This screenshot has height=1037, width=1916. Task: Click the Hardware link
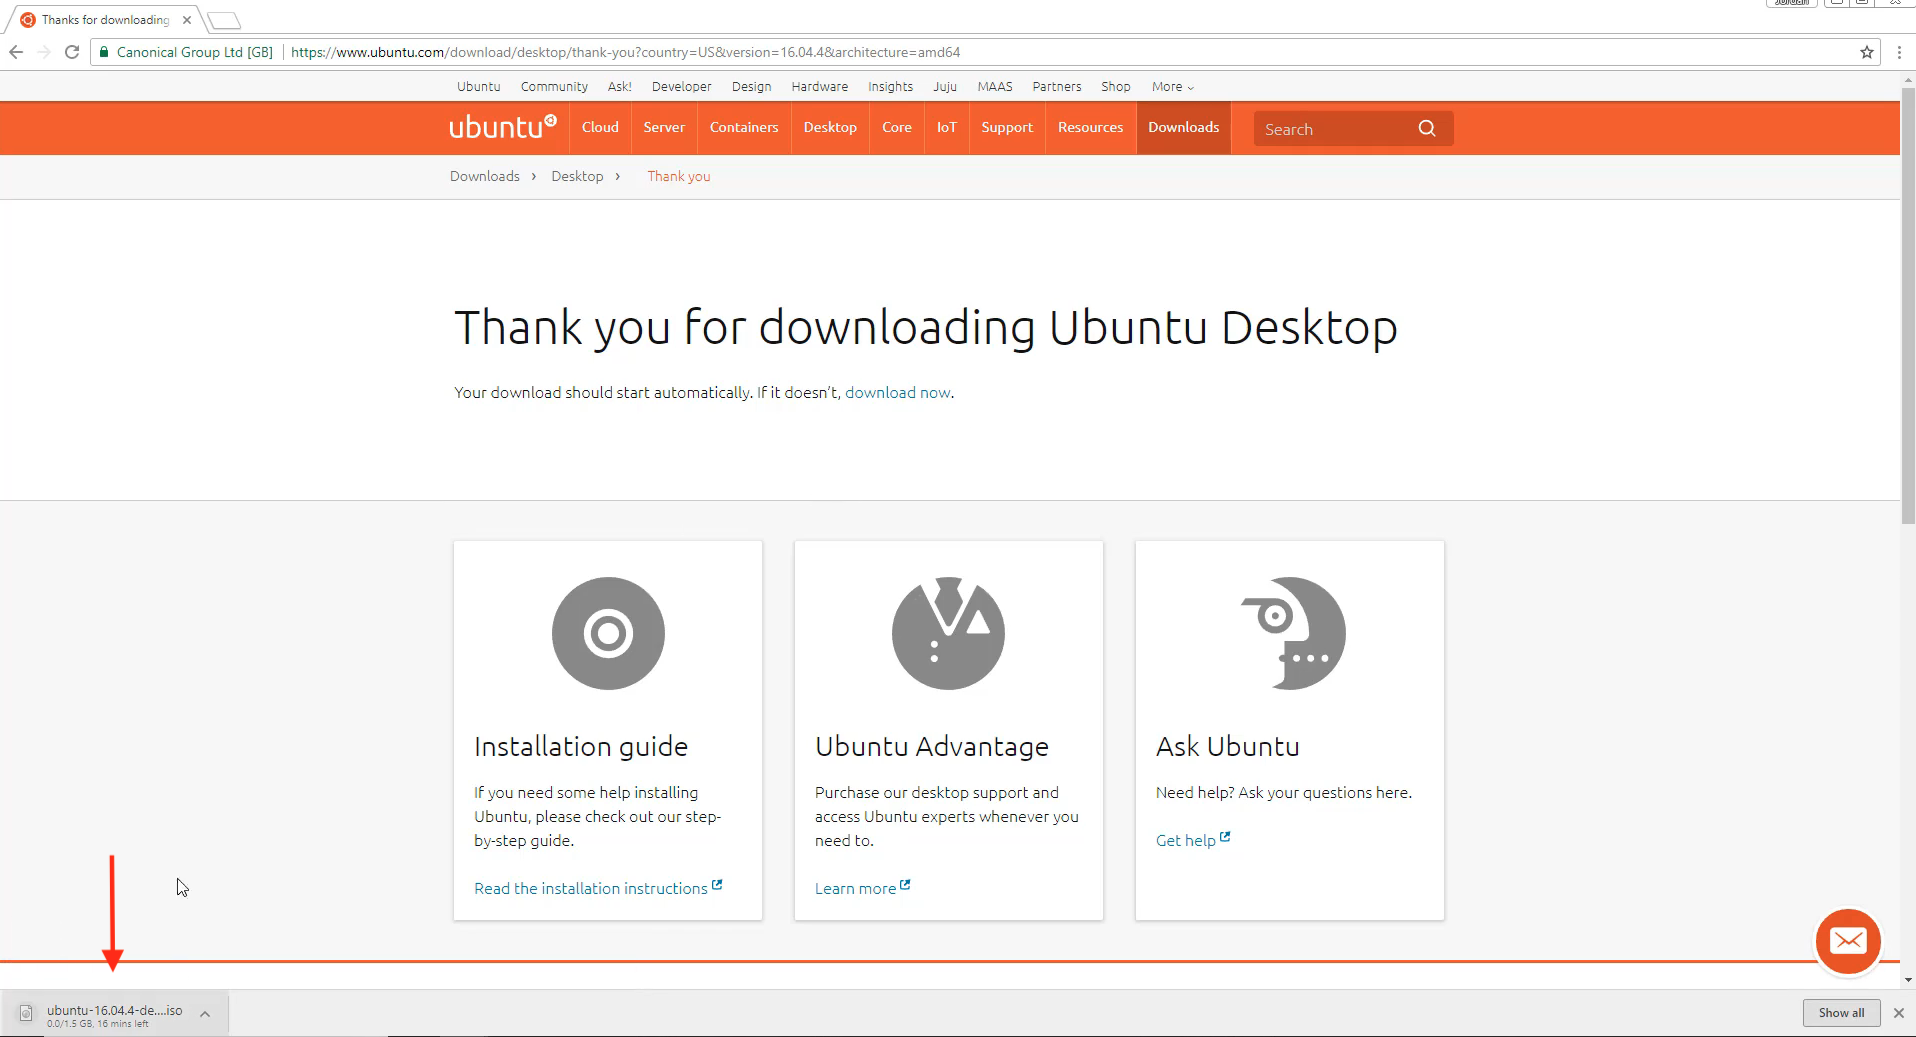point(820,87)
